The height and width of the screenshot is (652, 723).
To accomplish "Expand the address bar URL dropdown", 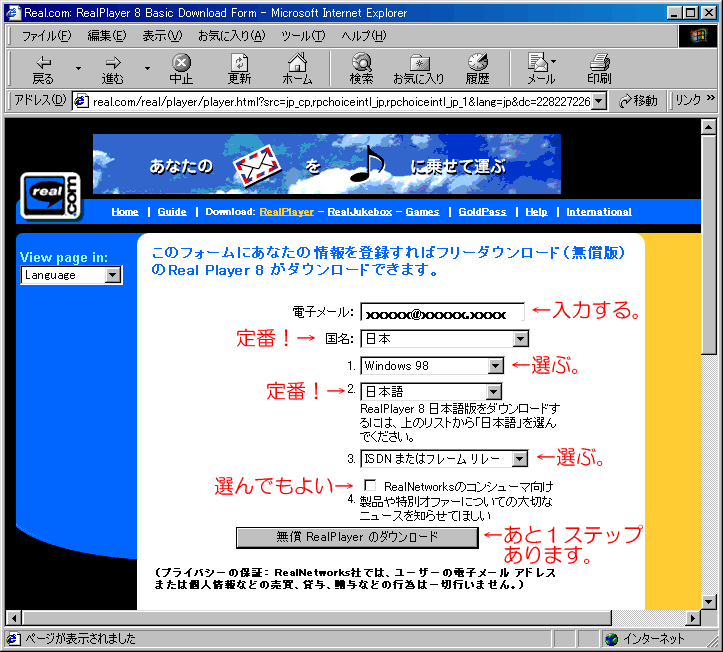I will pyautogui.click(x=599, y=101).
